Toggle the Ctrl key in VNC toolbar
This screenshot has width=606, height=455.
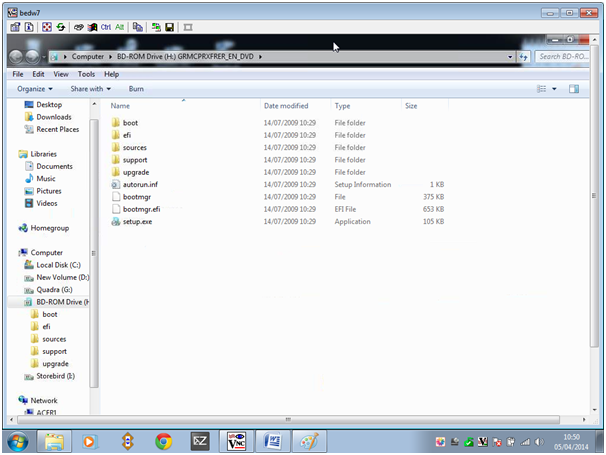coord(105,26)
